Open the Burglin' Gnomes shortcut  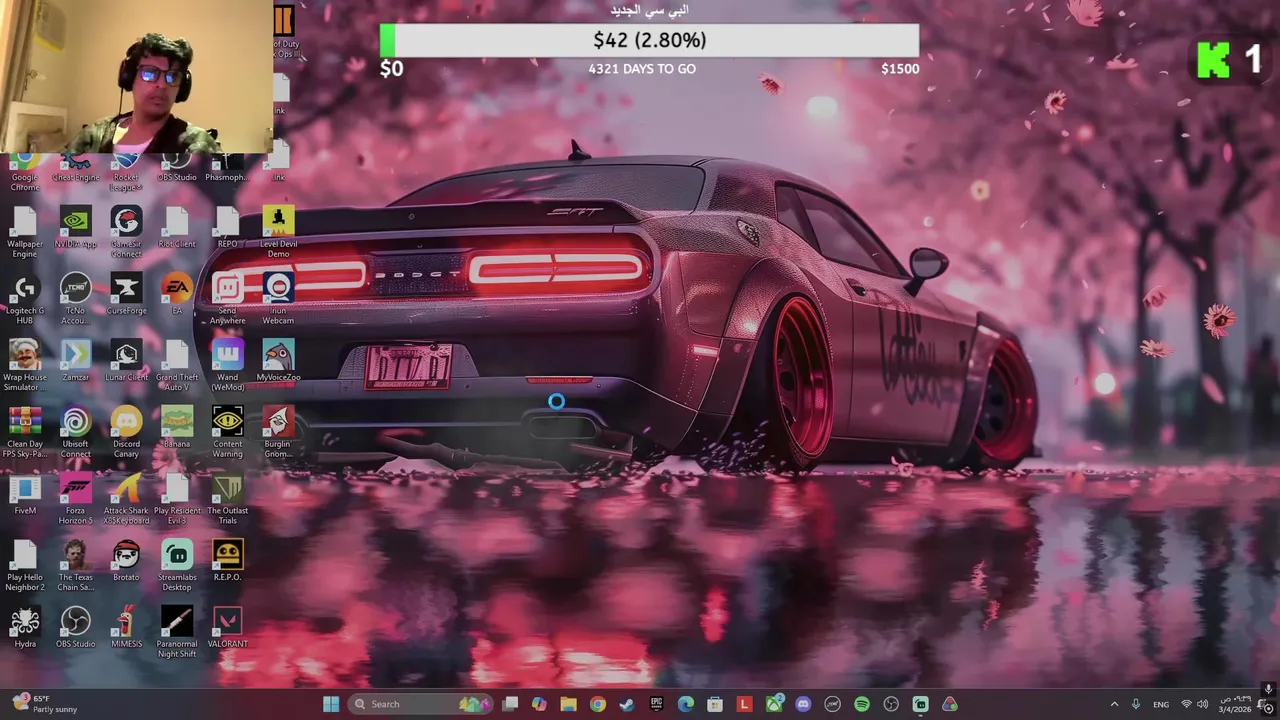click(x=278, y=433)
